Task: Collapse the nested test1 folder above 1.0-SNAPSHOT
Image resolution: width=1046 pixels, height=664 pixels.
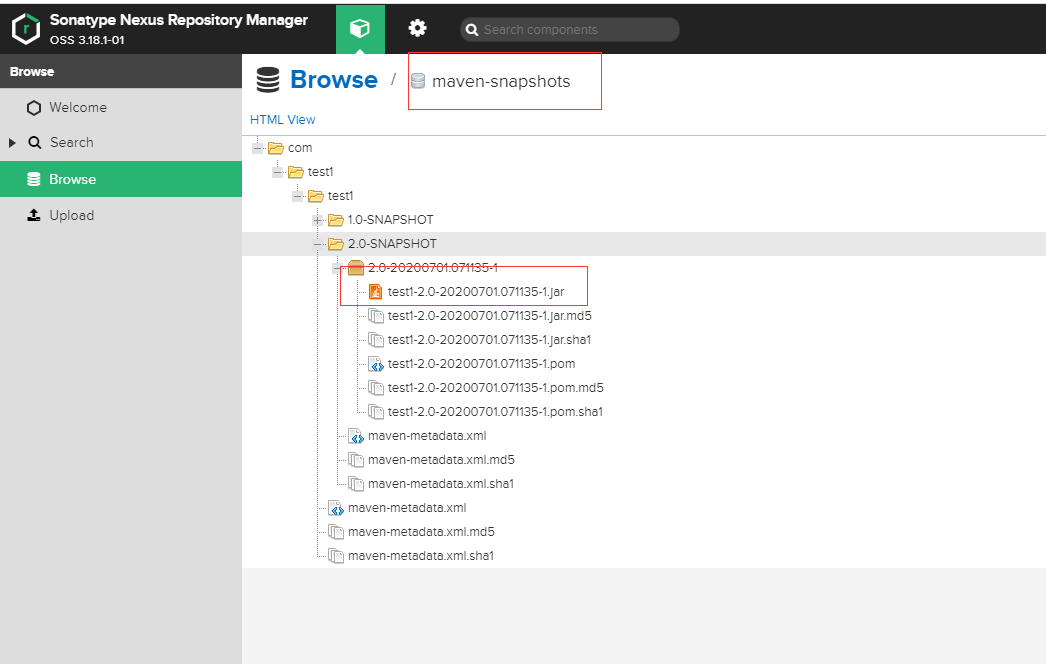Action: [298, 196]
